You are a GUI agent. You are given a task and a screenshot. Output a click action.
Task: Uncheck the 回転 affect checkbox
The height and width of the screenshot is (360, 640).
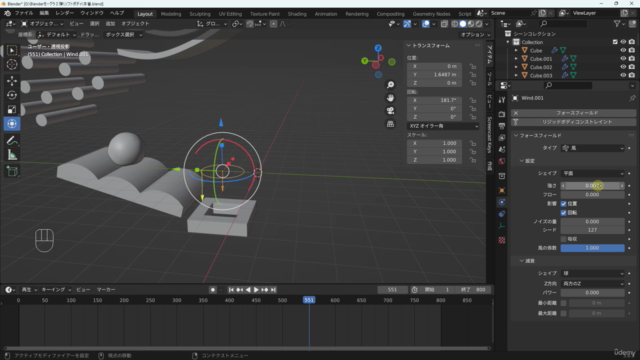click(564, 213)
